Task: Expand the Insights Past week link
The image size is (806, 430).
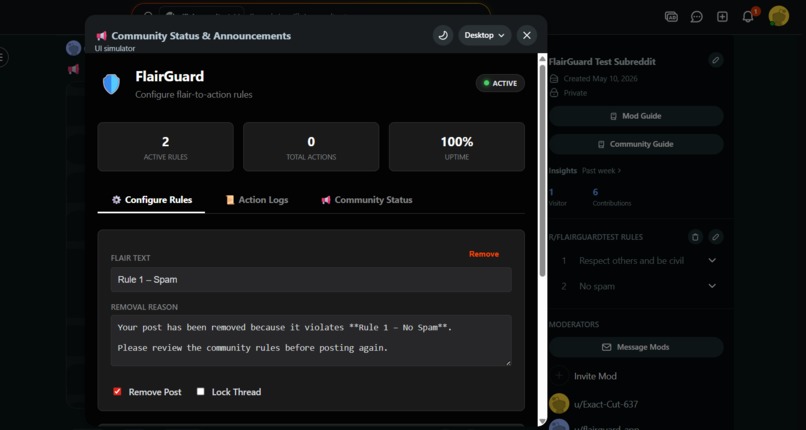Action: (x=601, y=171)
